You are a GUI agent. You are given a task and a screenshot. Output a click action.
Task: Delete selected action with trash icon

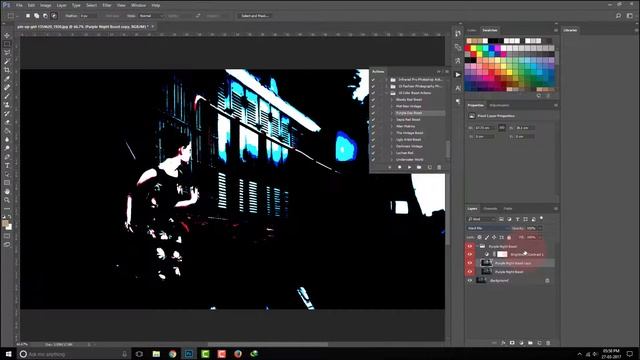pyautogui.click(x=439, y=167)
